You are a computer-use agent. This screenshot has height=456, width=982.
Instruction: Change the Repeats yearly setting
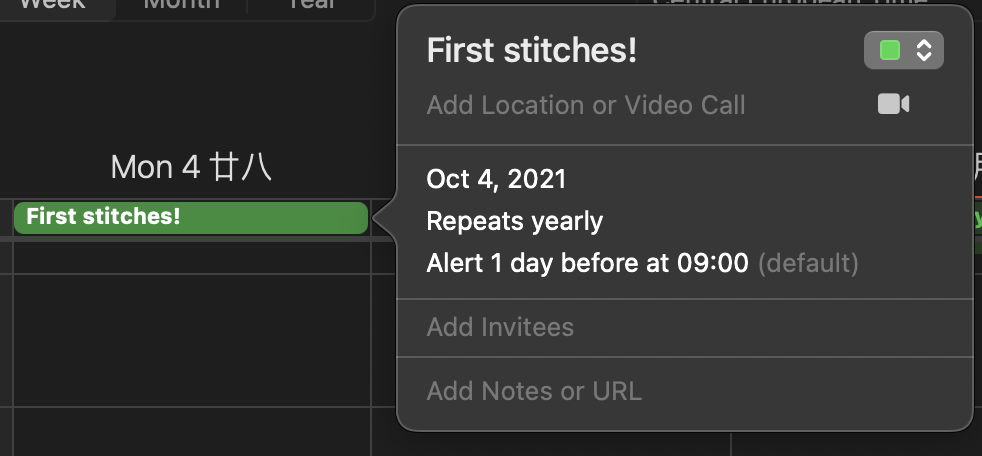(x=515, y=221)
